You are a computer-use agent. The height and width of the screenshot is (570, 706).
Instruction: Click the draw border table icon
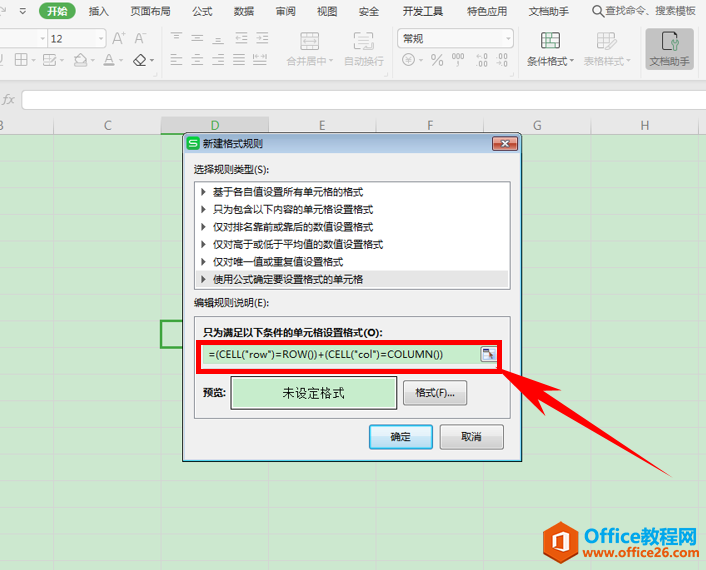coord(49,59)
